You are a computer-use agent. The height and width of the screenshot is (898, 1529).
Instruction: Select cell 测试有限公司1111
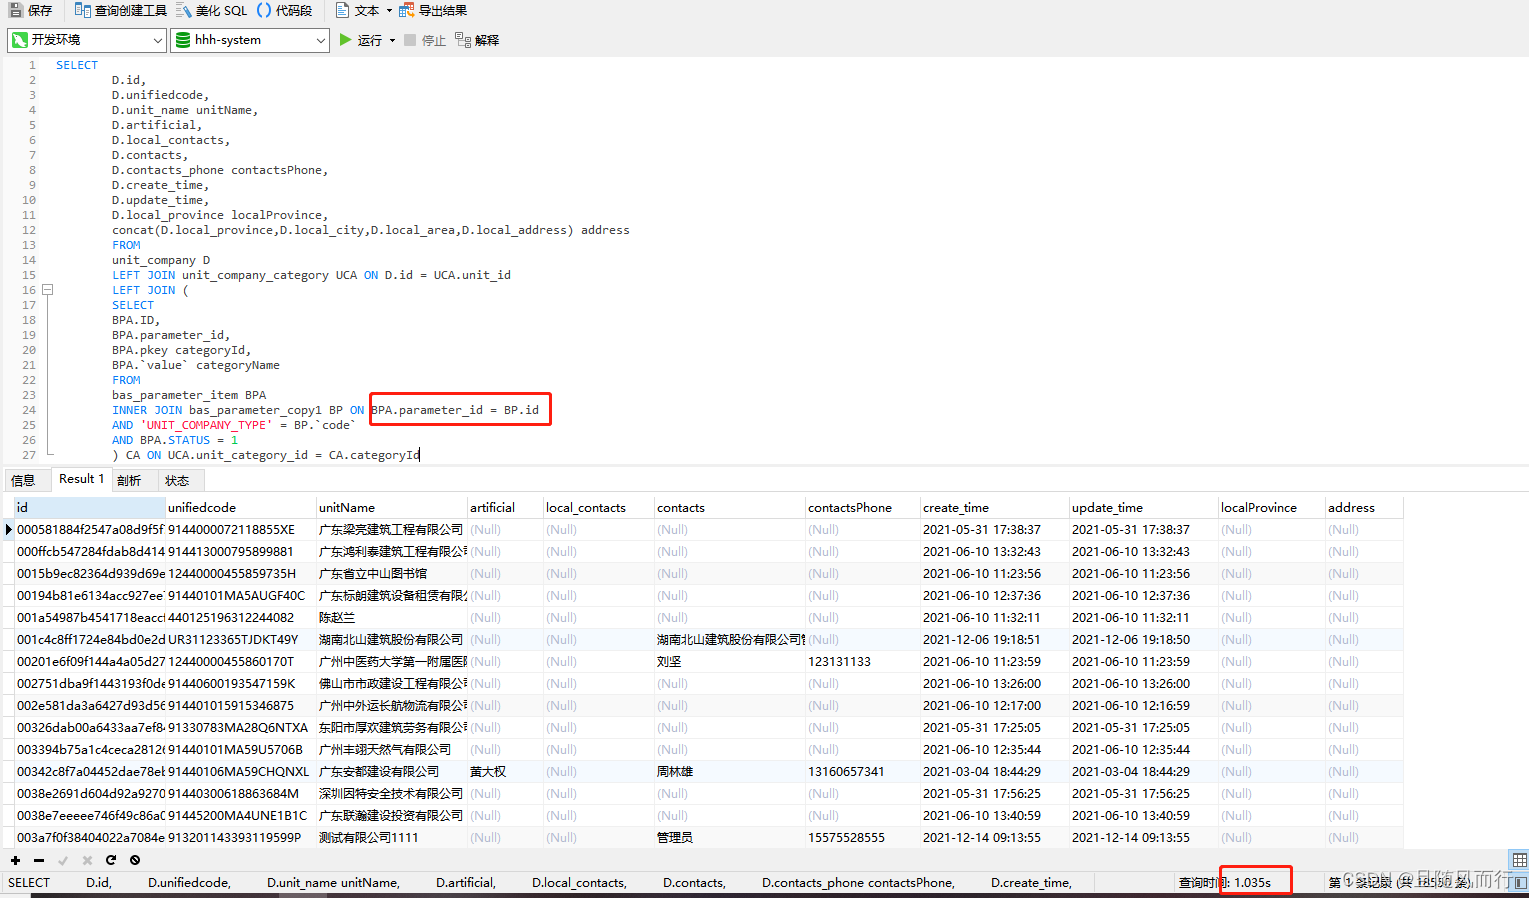391,837
